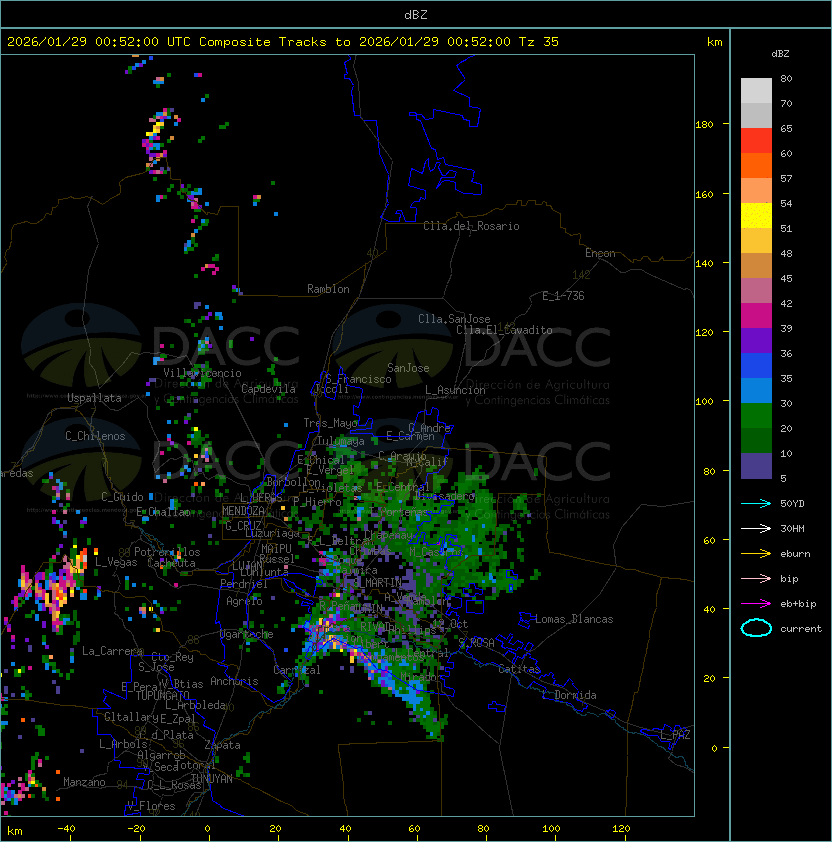The width and height of the screenshot is (832, 842).
Task: Pick the purple swatch below 39 dBZ
Action: (x=756, y=340)
